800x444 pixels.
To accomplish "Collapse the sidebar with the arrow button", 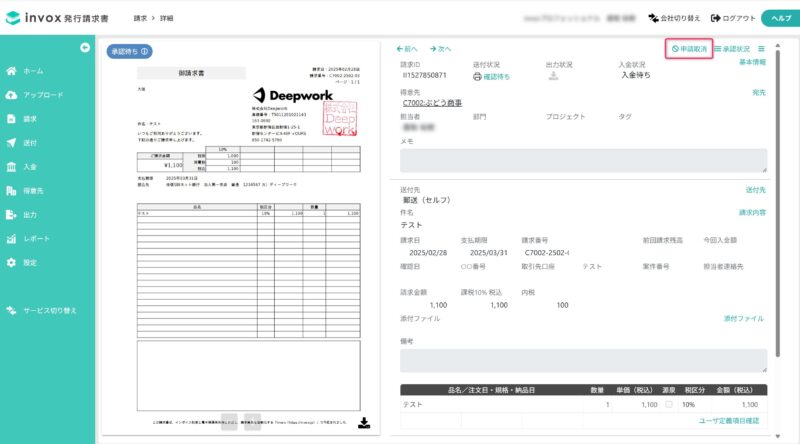I will coord(85,47).
